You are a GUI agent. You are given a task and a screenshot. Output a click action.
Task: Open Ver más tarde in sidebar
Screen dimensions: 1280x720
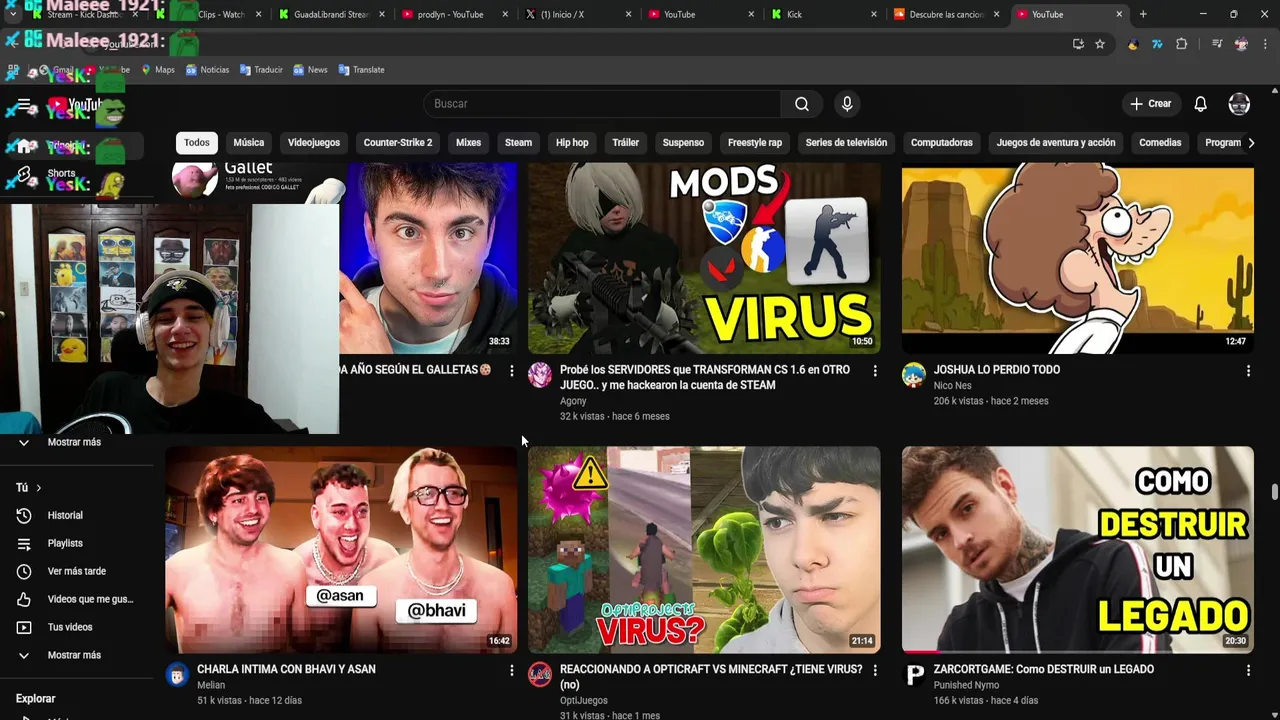78,571
